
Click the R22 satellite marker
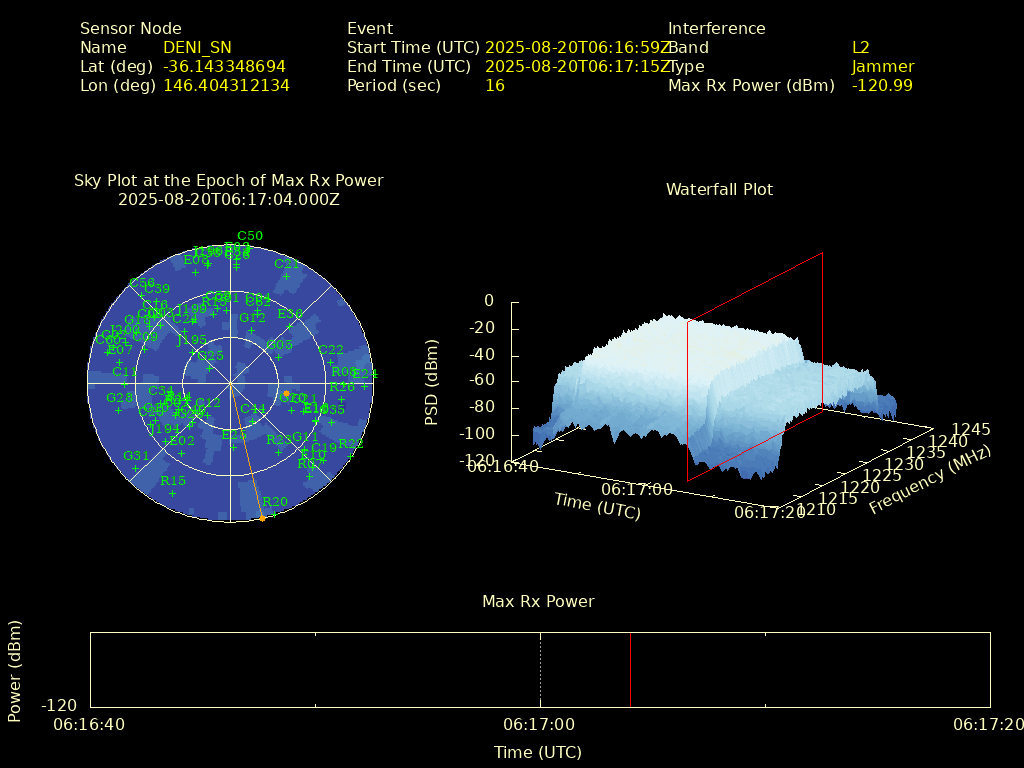[x=351, y=456]
